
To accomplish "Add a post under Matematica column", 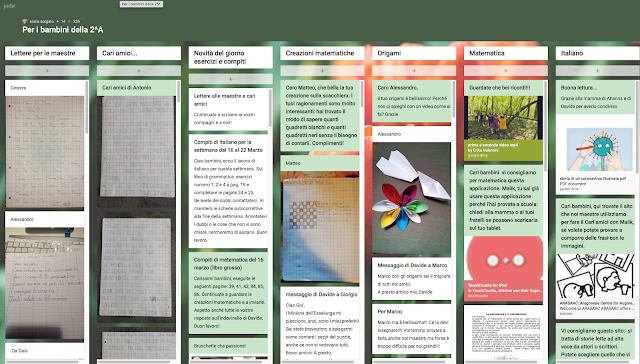I will click(506, 71).
